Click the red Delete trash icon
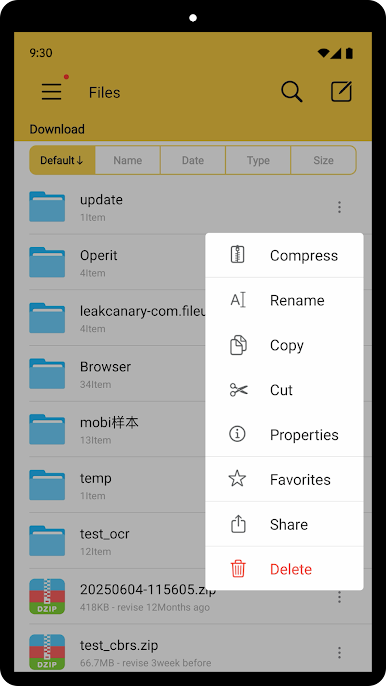The image size is (386, 686). [x=238, y=569]
